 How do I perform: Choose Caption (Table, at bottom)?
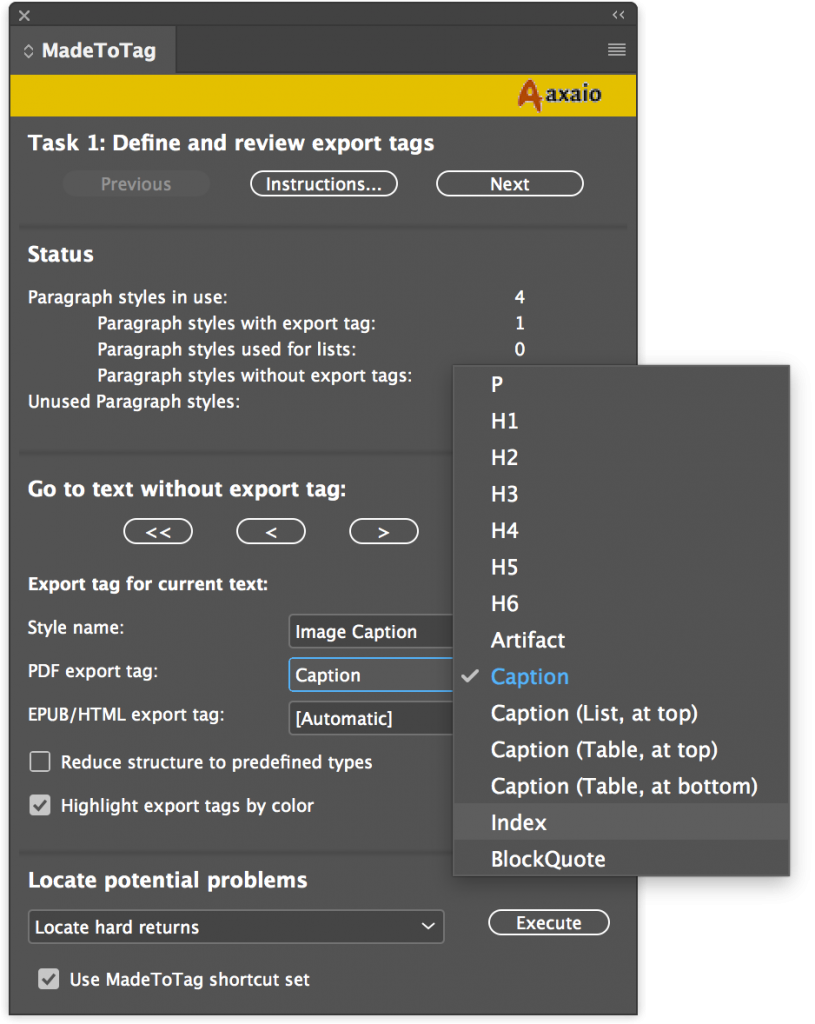point(622,786)
